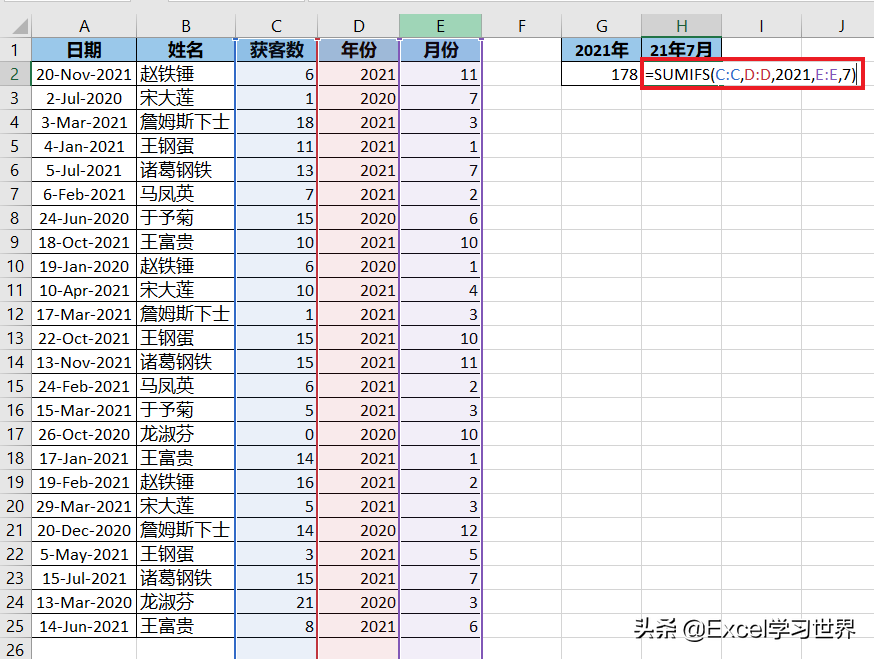Click 获客数 value 0 in row 17
The image size is (874, 659).
[x=276, y=434]
